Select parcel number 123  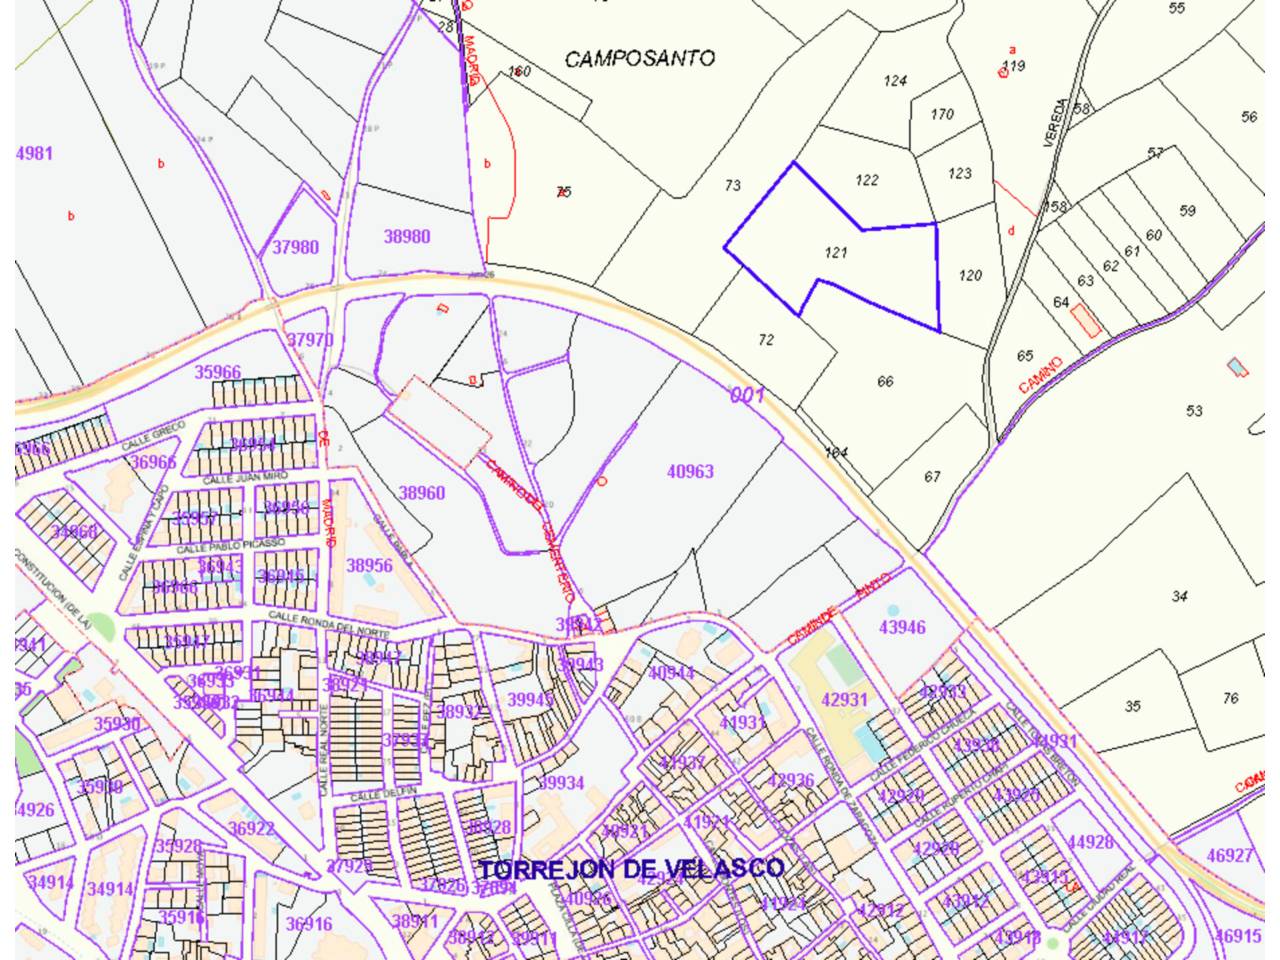tap(960, 173)
